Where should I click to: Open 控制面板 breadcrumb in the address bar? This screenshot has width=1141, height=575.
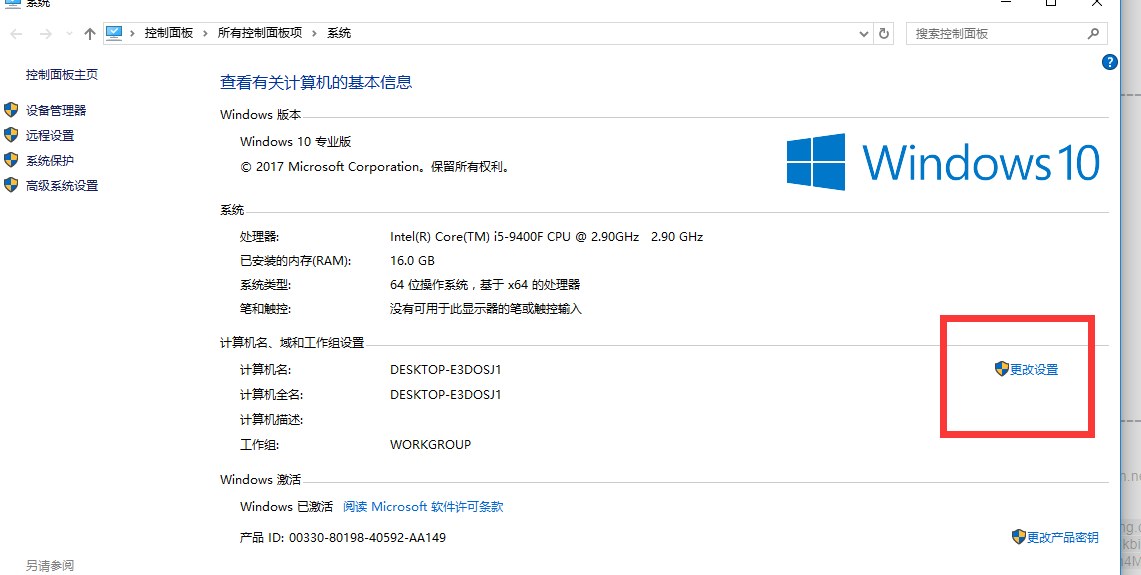(x=169, y=33)
